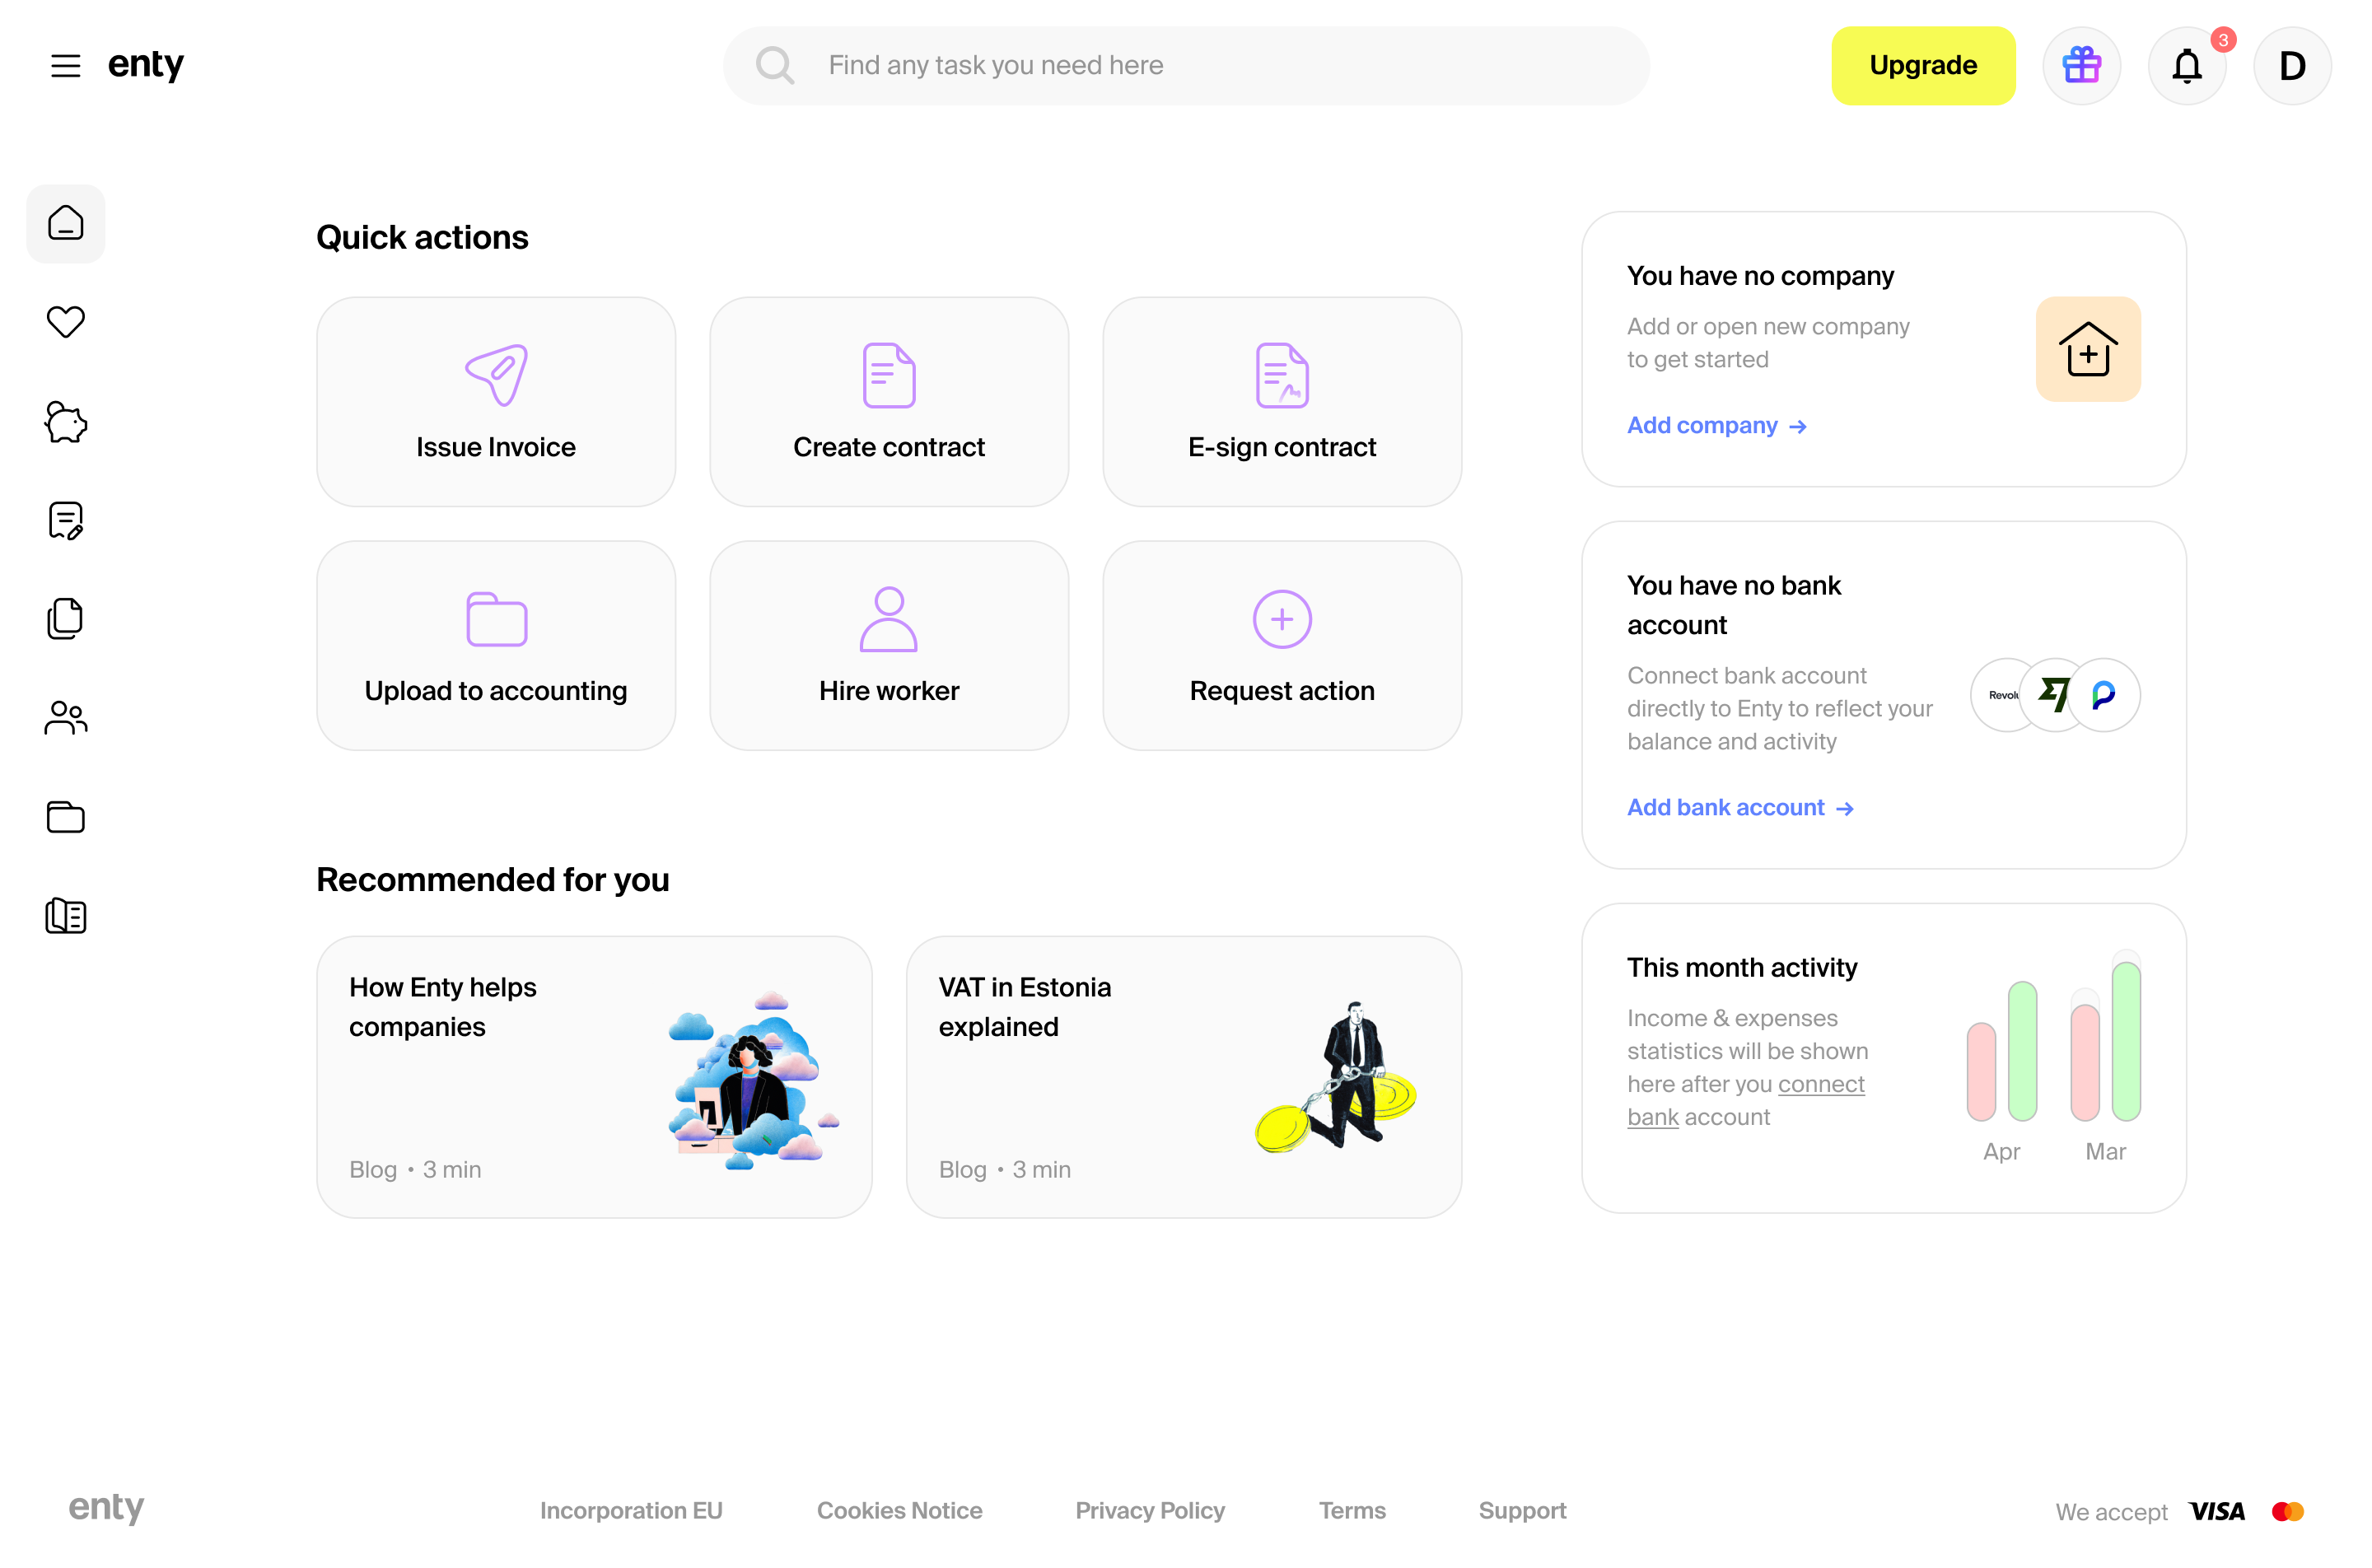The width and height of the screenshot is (2372, 1568).
Task: Open the folder sidebar icon
Action: click(x=66, y=817)
